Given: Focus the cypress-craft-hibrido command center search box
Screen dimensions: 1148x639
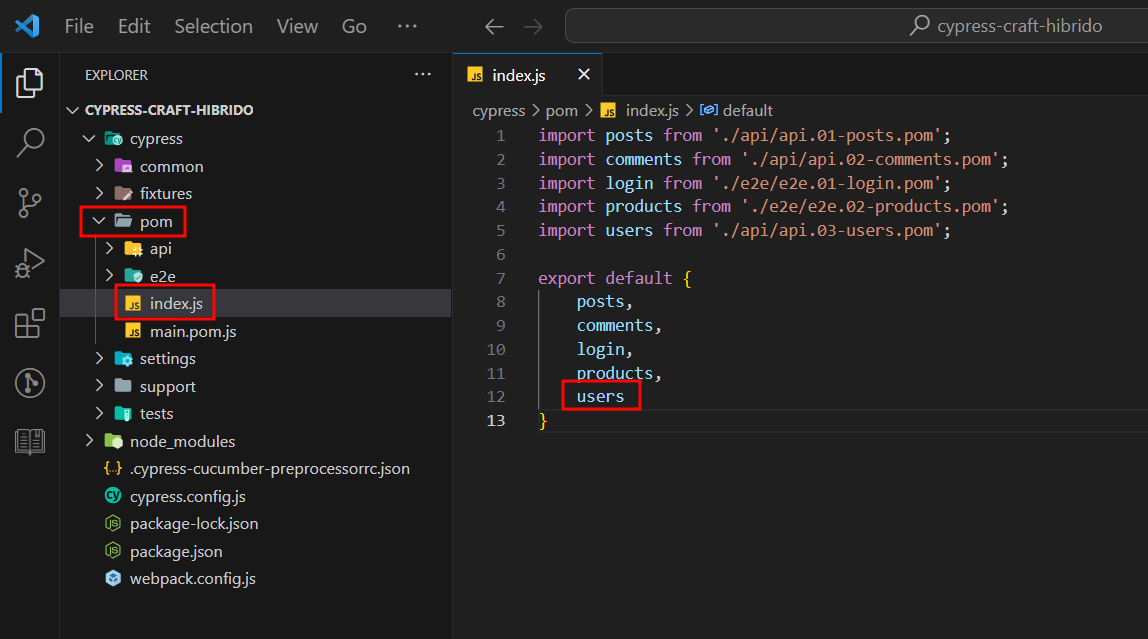Looking at the screenshot, I should point(857,26).
